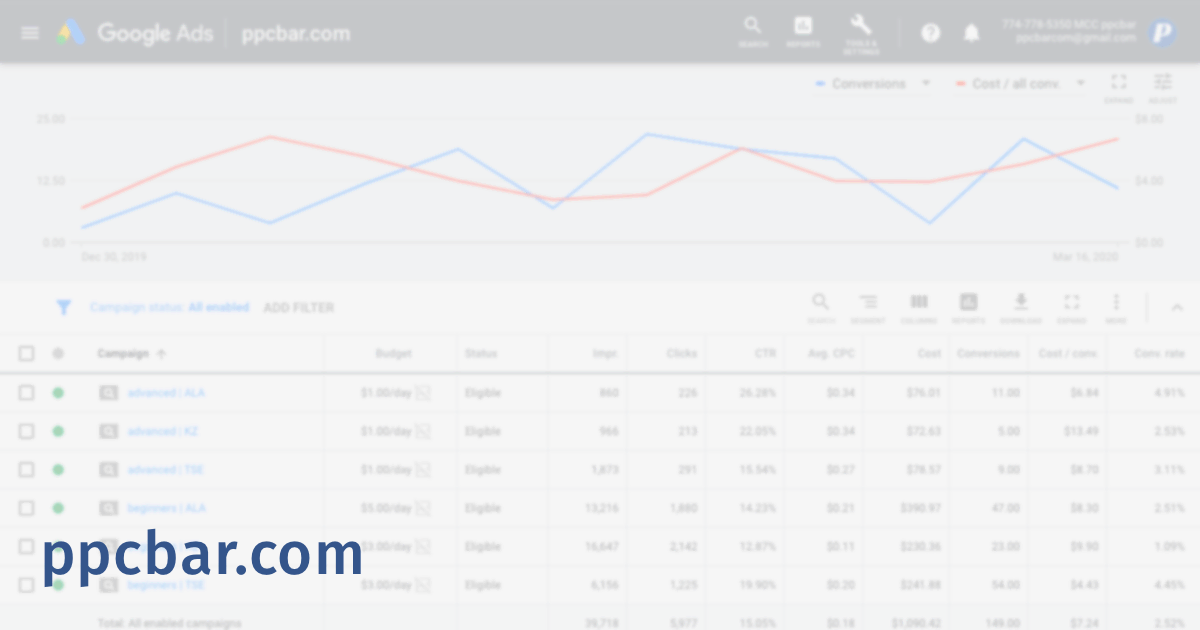Open budget chart icon for beginners | ALA
Image resolution: width=1200 pixels, height=630 pixels.
[x=423, y=508]
